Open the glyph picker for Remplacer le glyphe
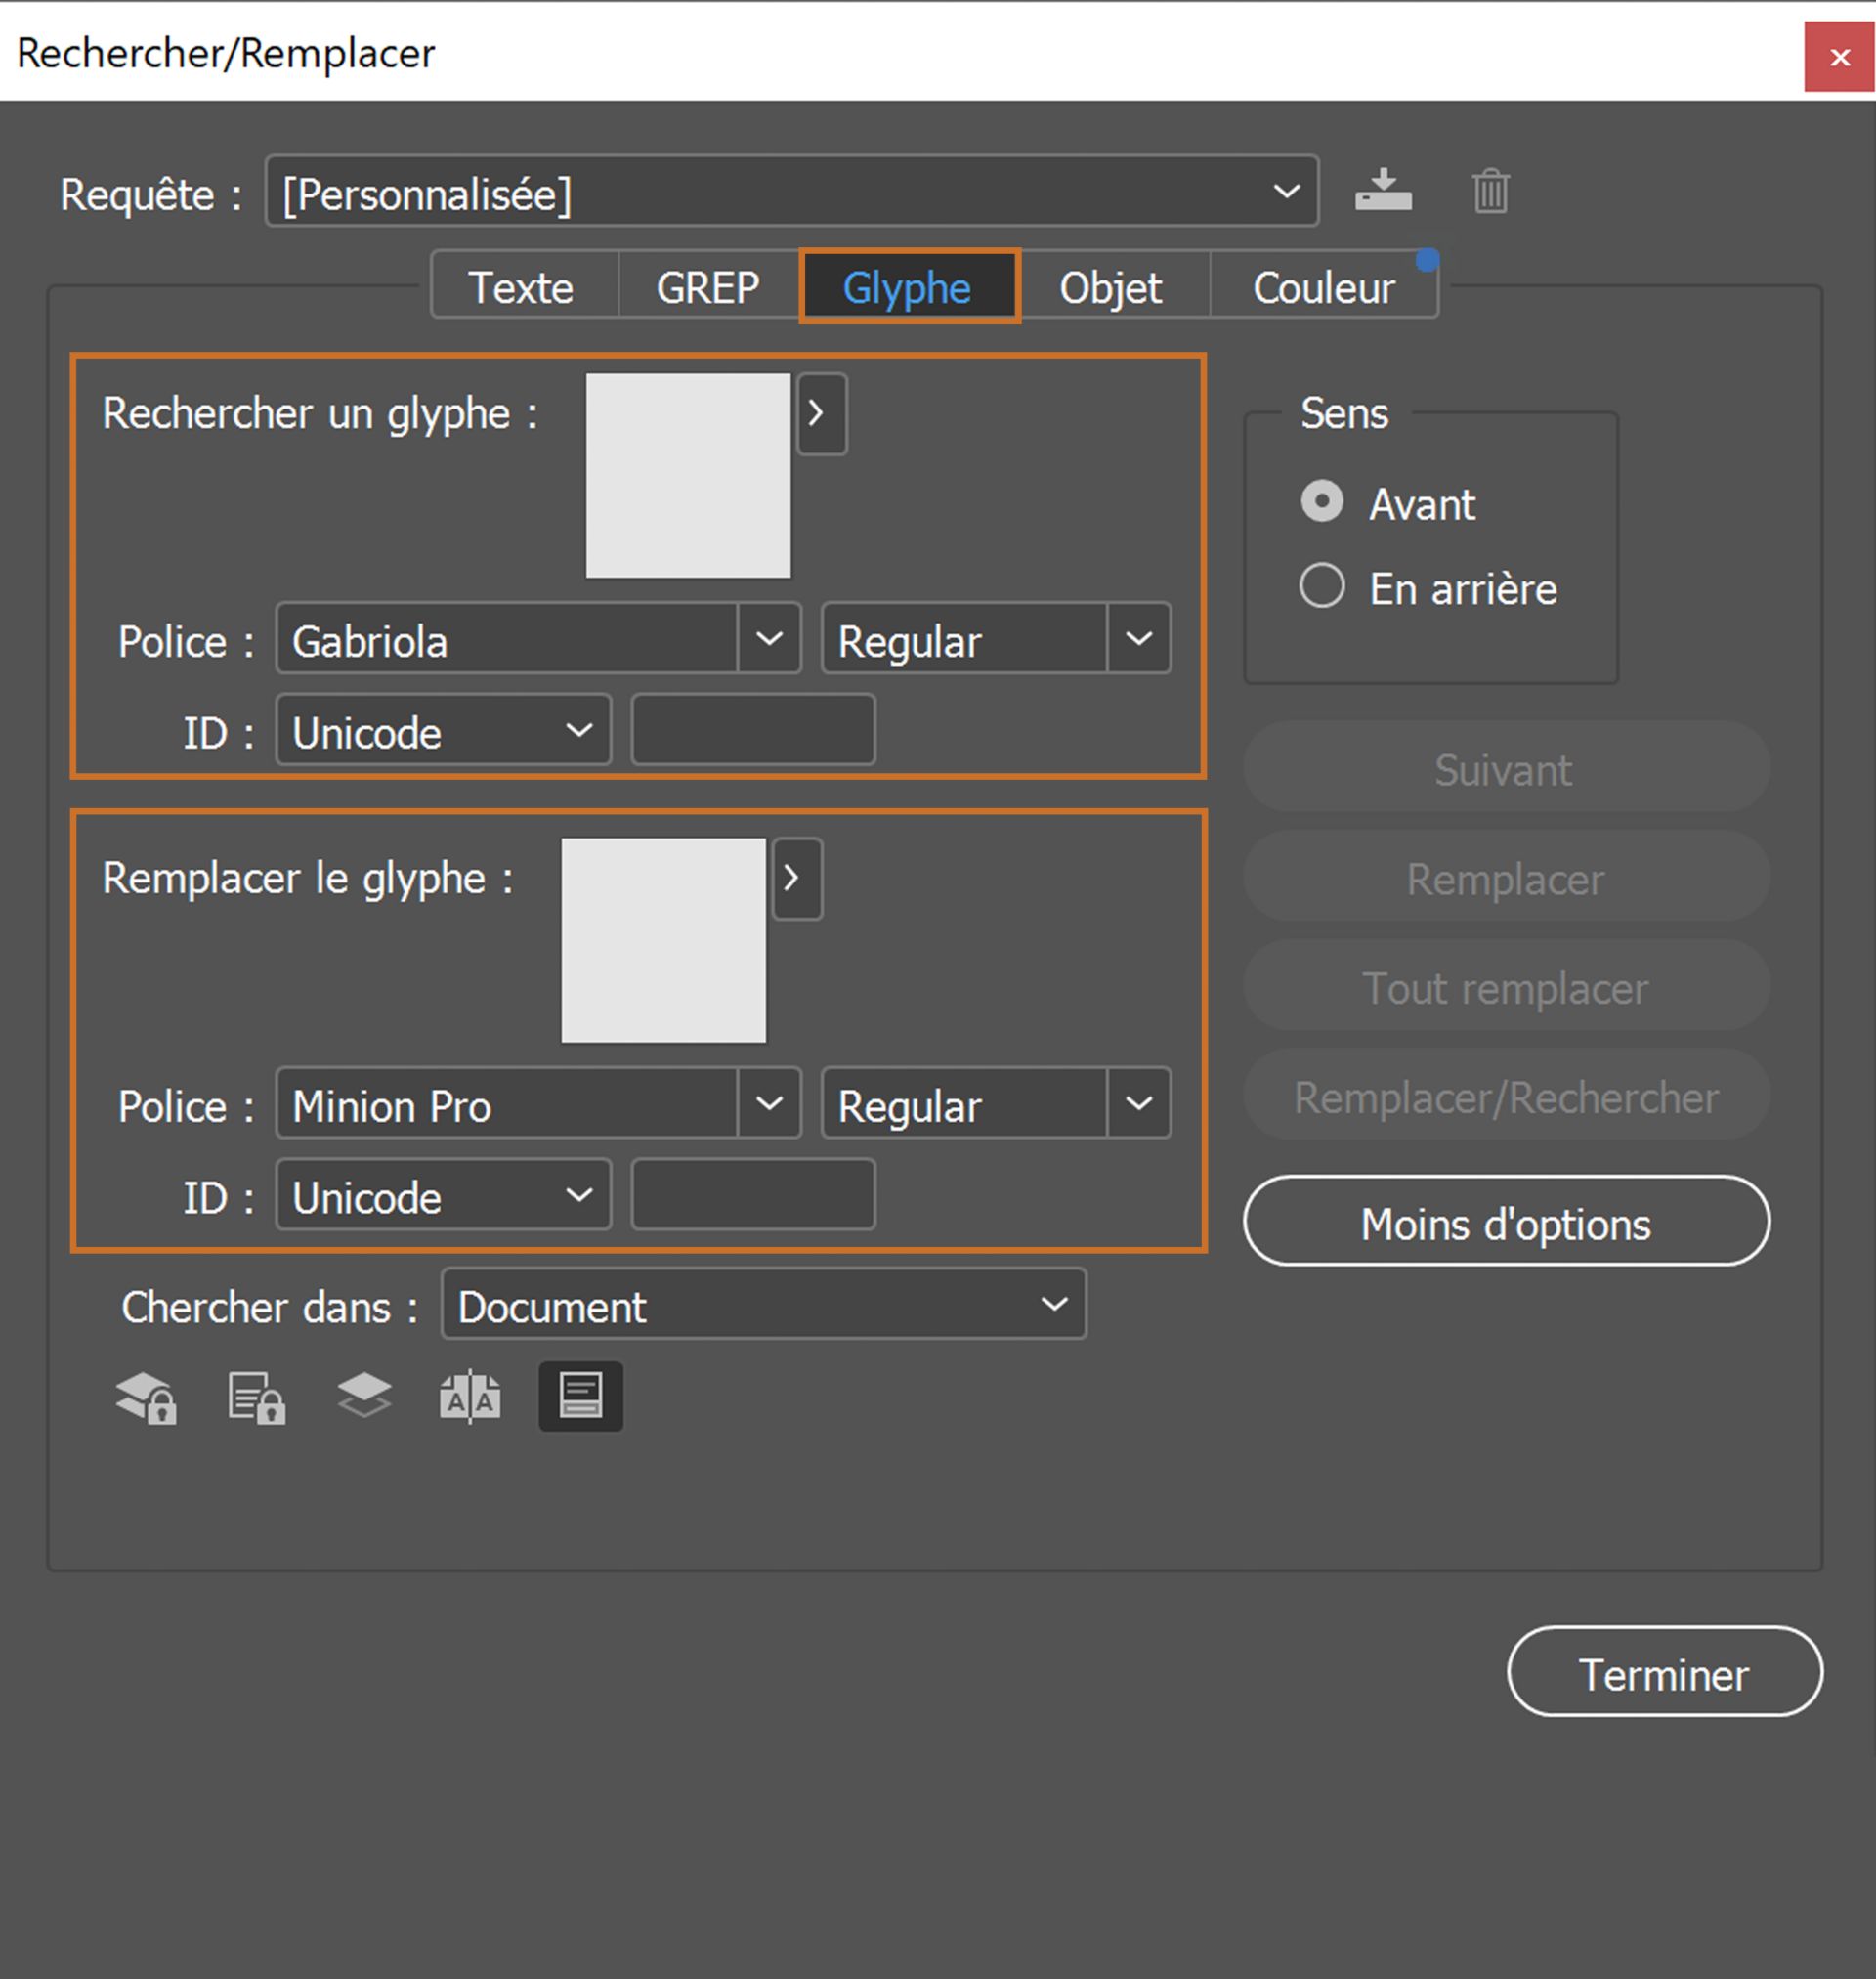Image resolution: width=1876 pixels, height=1979 pixels. (x=796, y=878)
